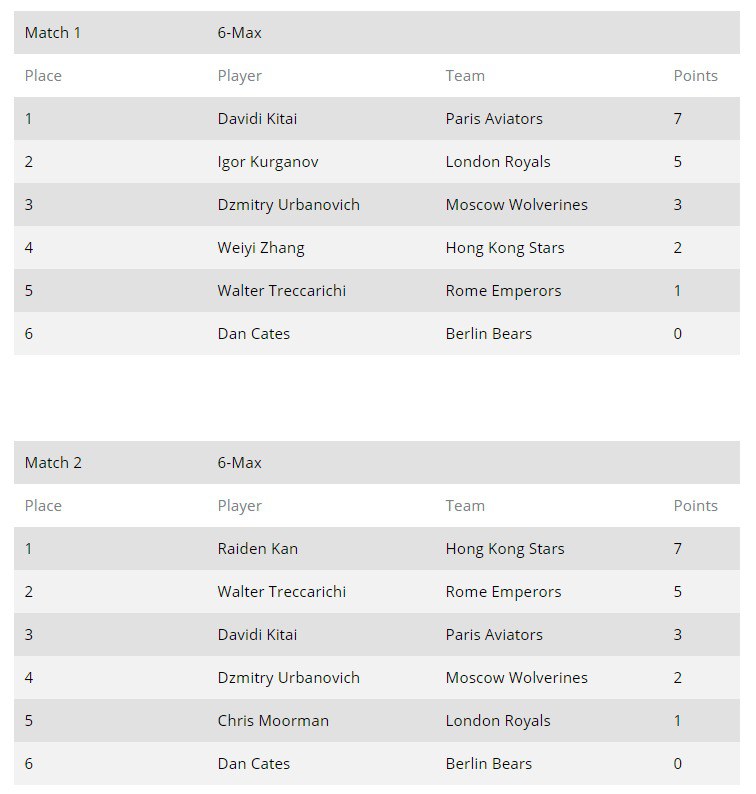Image resolution: width=756 pixels, height=794 pixels.
Task: Click Place column header in Match 2
Action: 43,506
